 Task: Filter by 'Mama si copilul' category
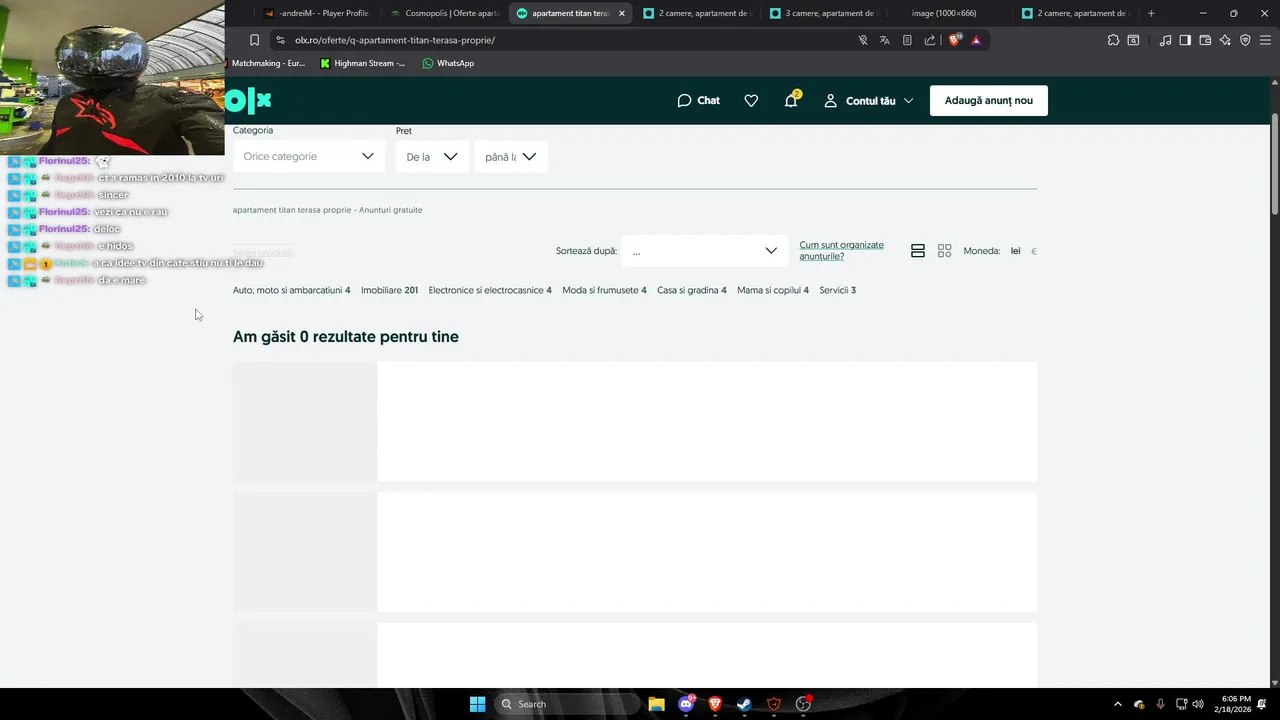coord(773,290)
